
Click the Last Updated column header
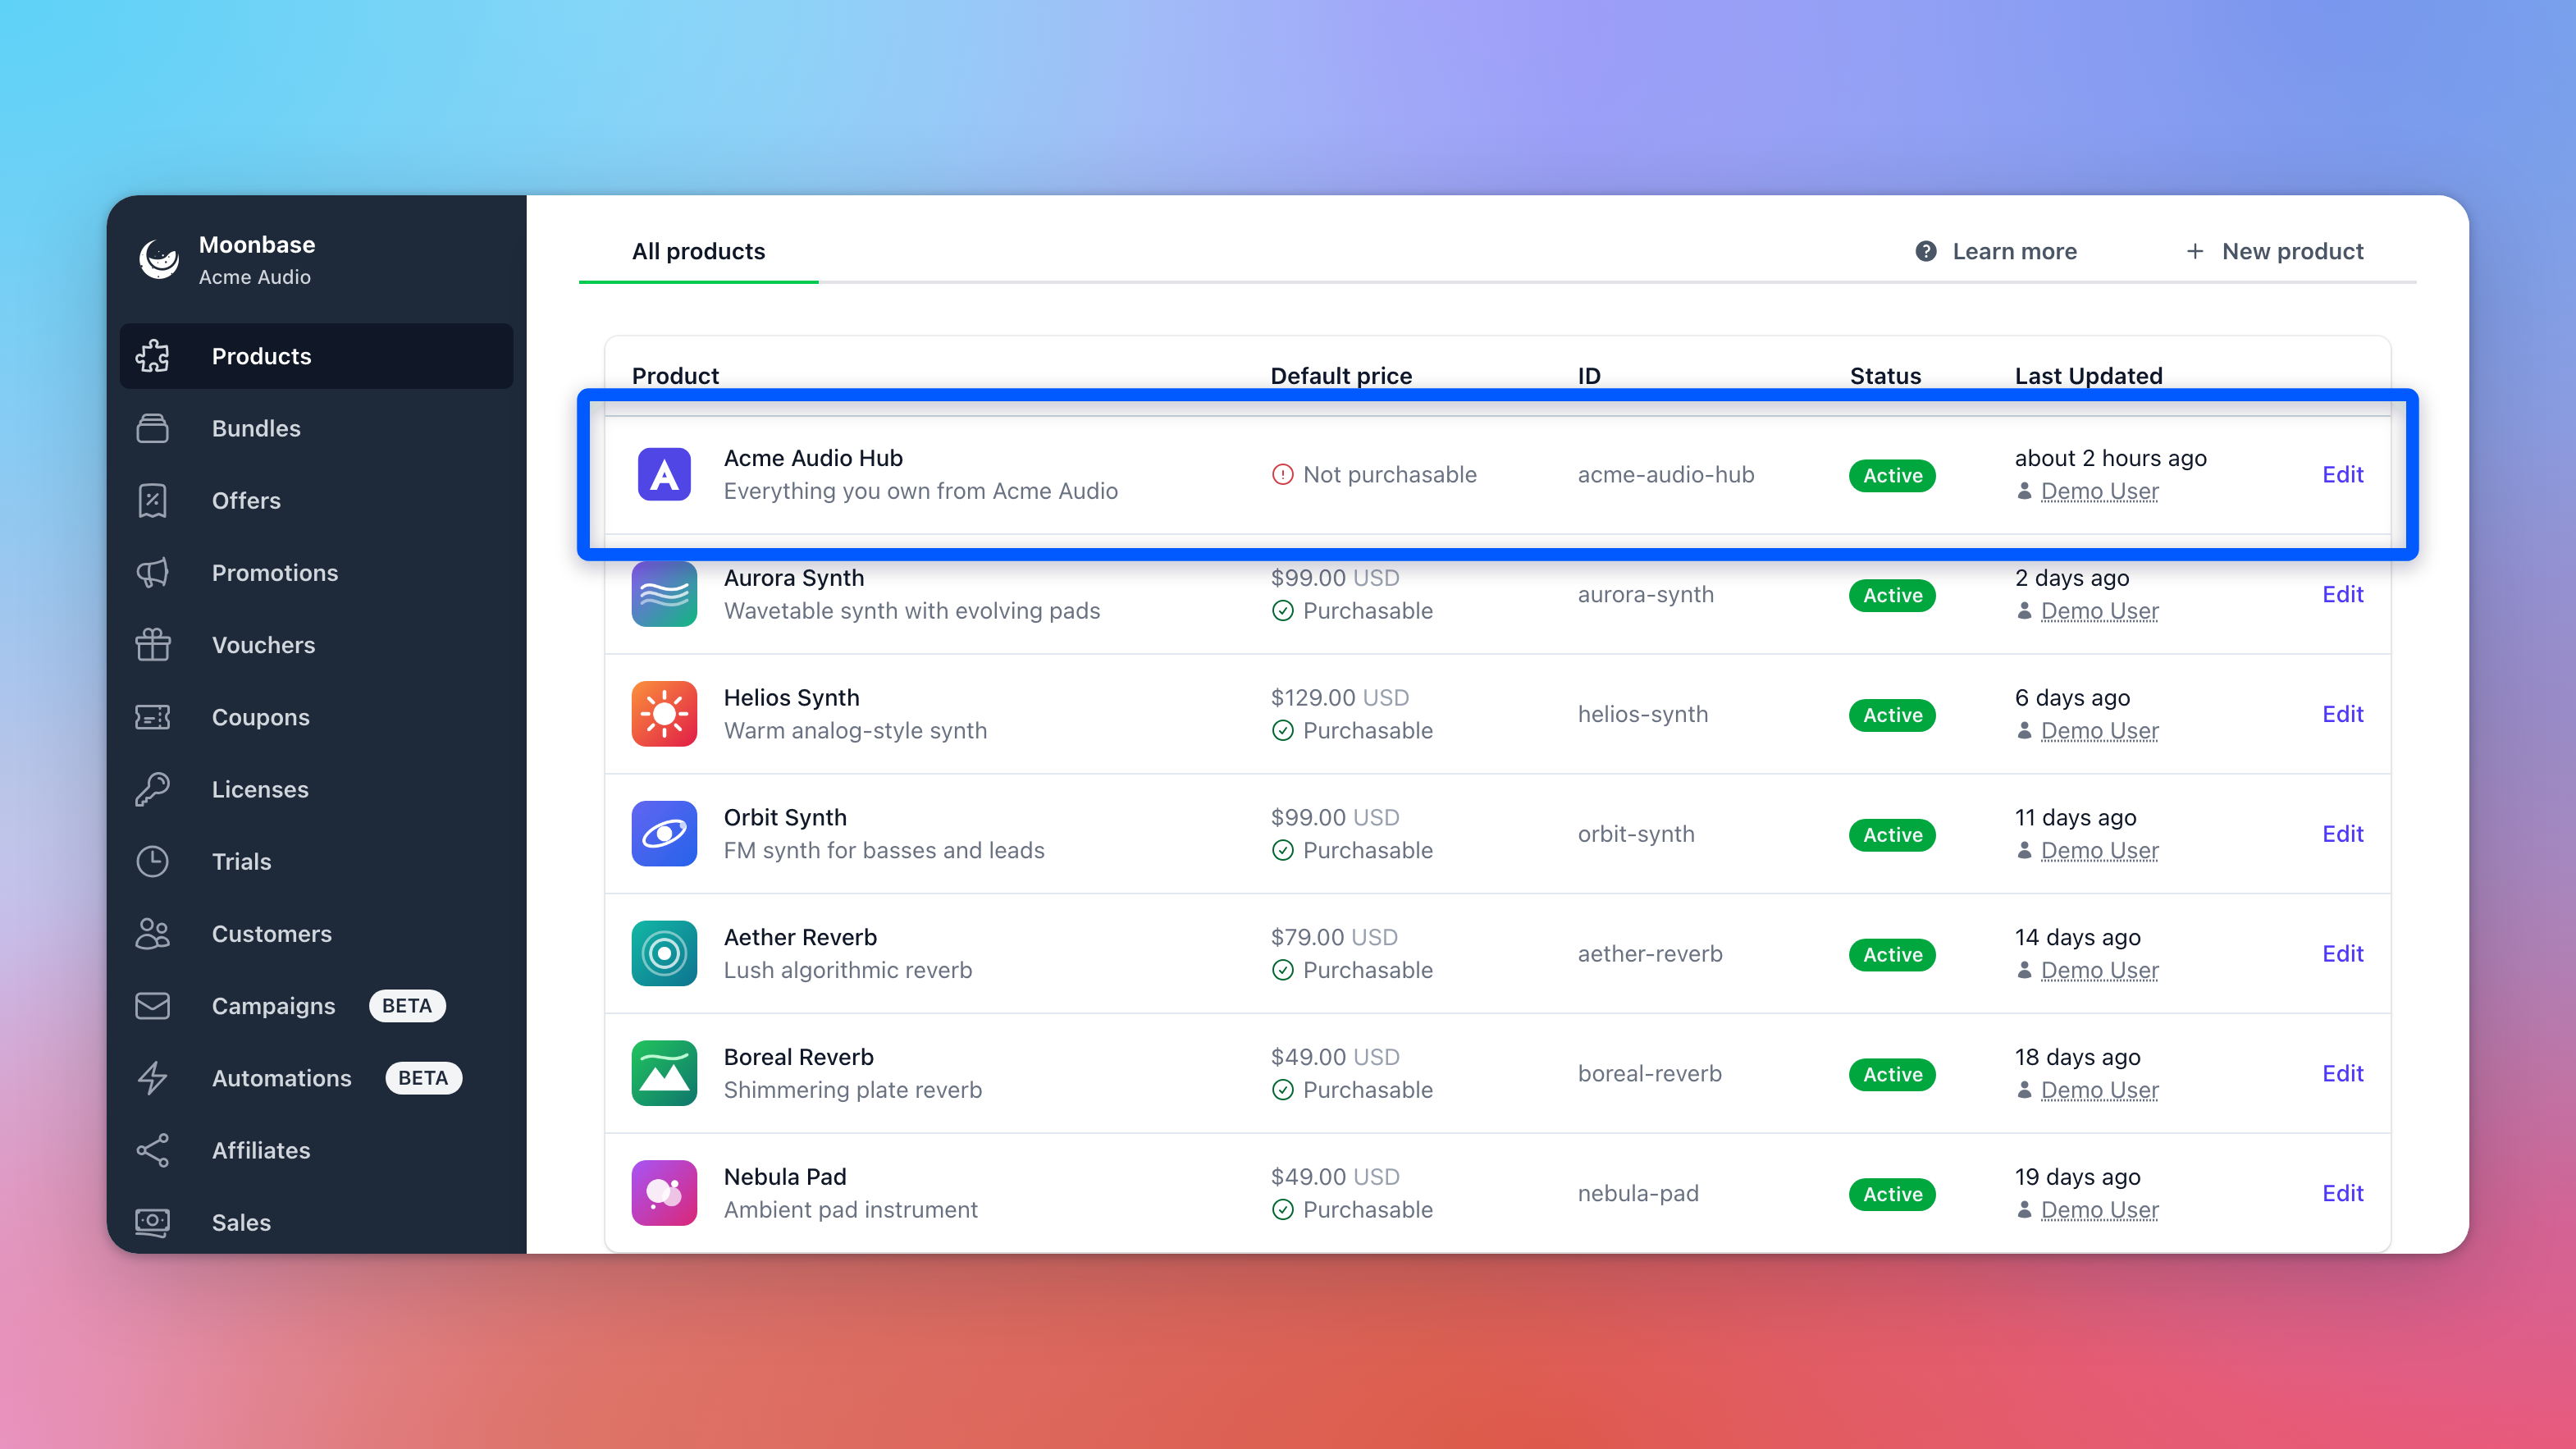tap(2088, 376)
